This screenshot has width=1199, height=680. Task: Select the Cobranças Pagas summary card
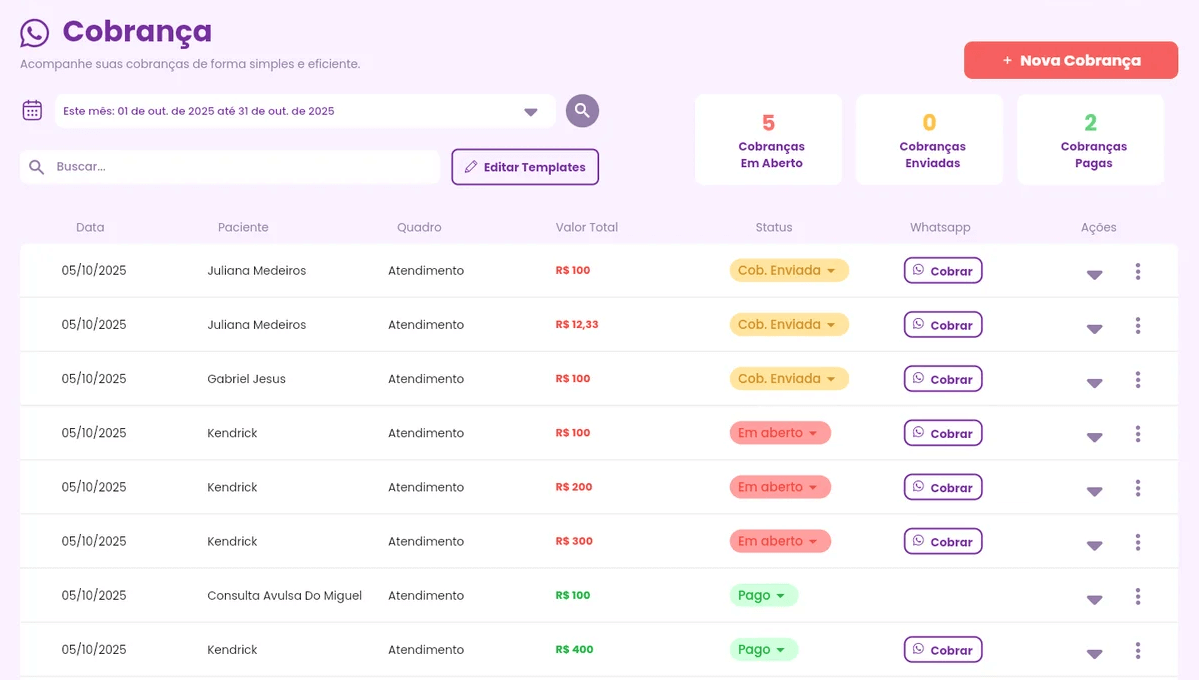point(1090,140)
